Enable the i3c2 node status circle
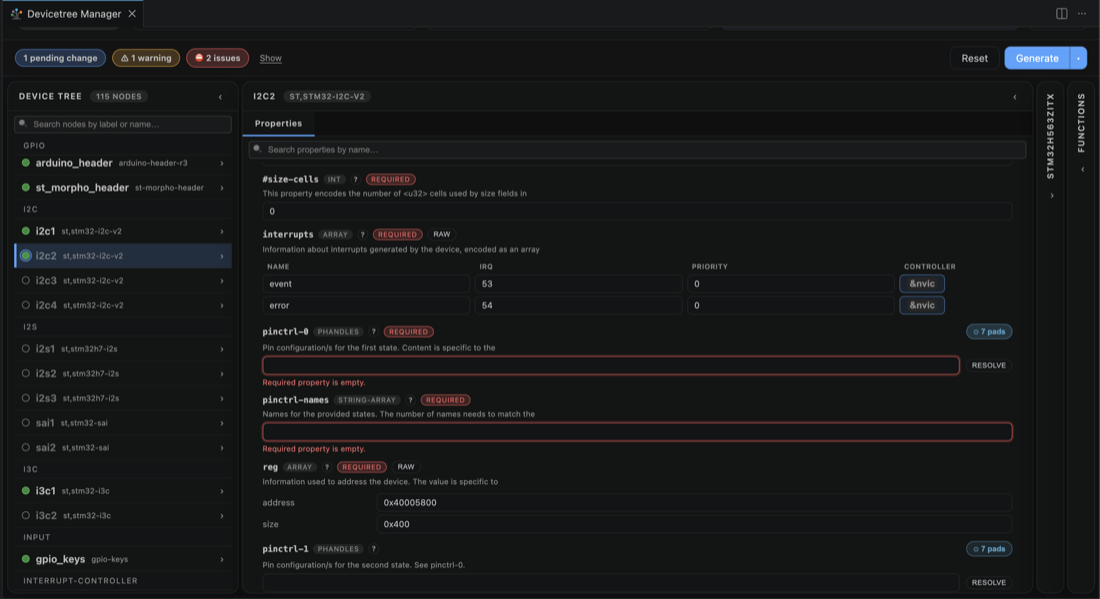Screen dimensions: 1100x599 (x=26, y=516)
